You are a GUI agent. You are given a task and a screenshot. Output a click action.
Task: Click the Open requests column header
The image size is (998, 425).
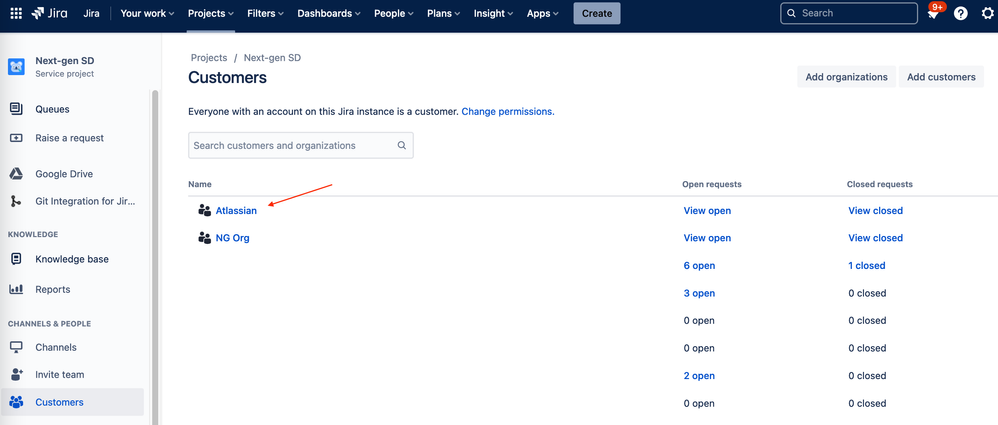click(x=712, y=185)
